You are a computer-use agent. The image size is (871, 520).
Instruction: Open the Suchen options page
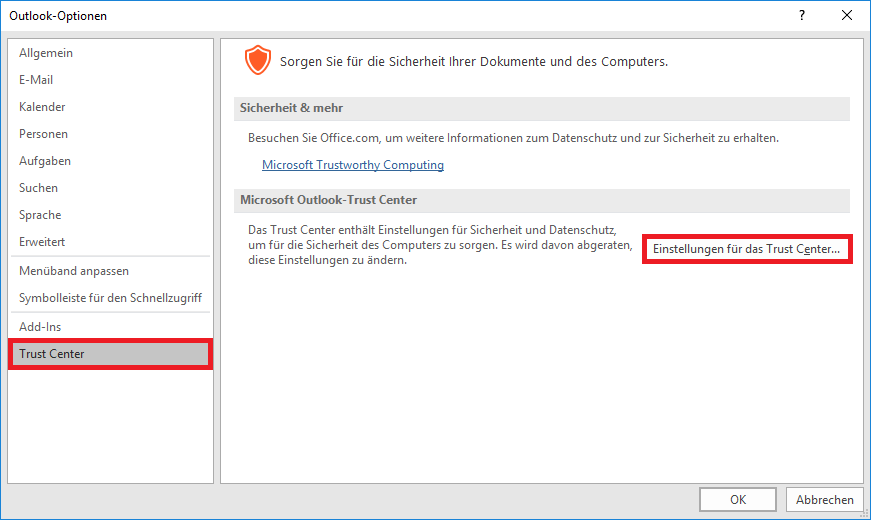pyautogui.click(x=39, y=188)
